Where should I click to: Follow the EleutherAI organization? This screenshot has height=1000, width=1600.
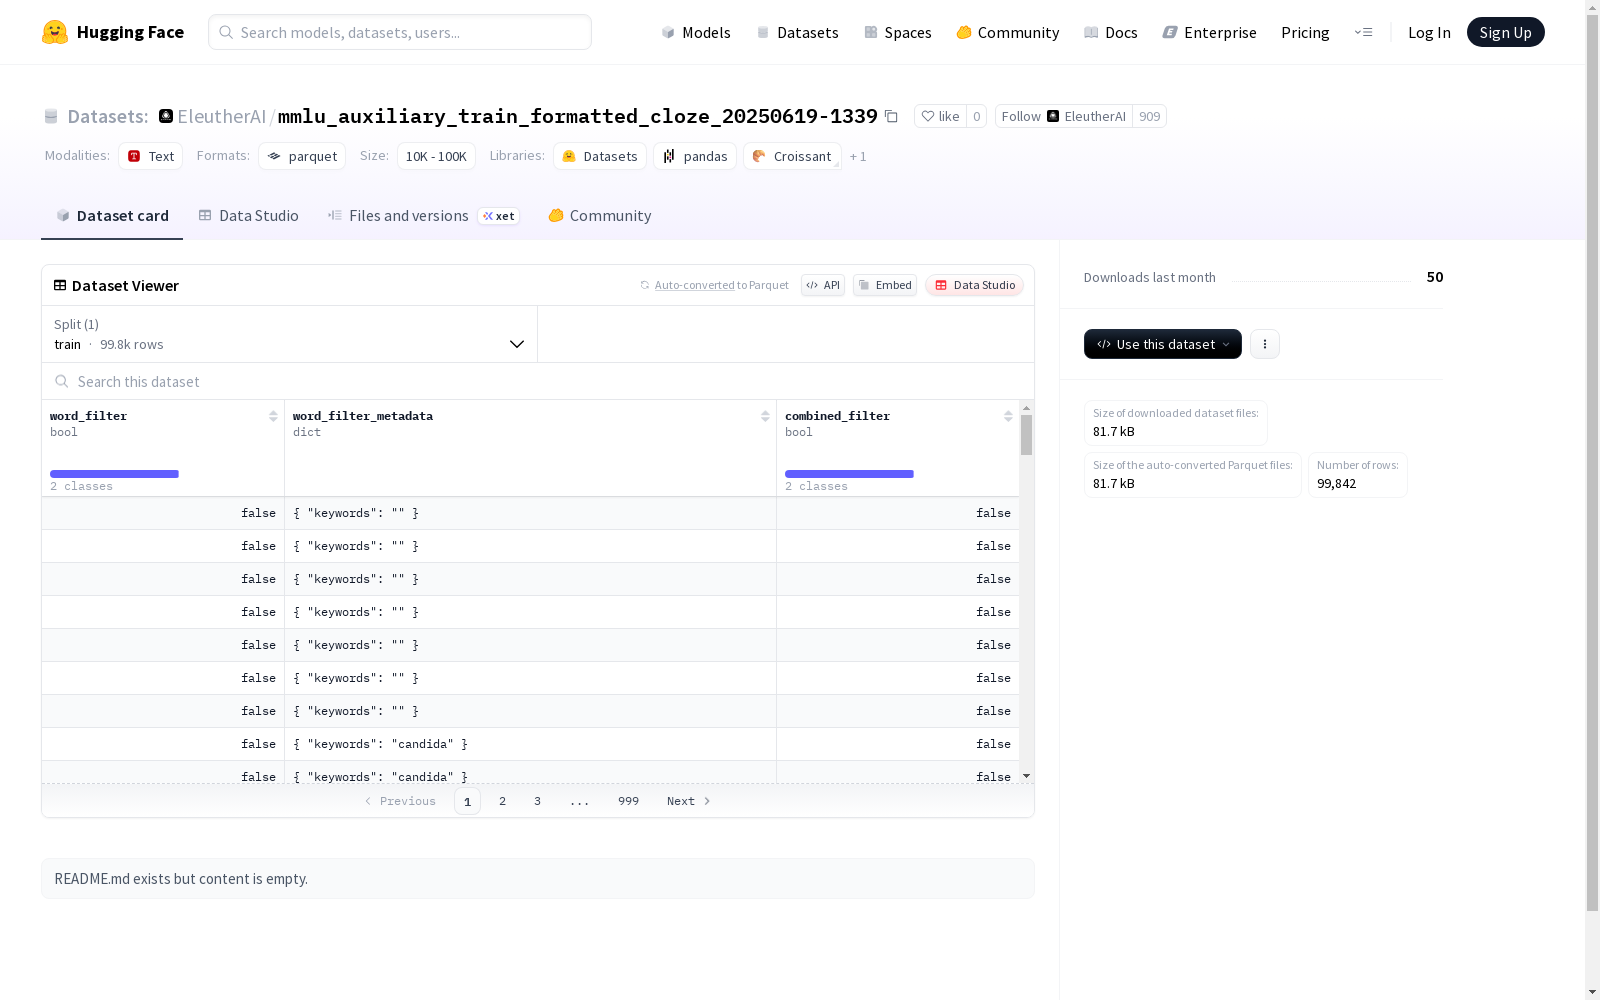point(1064,116)
